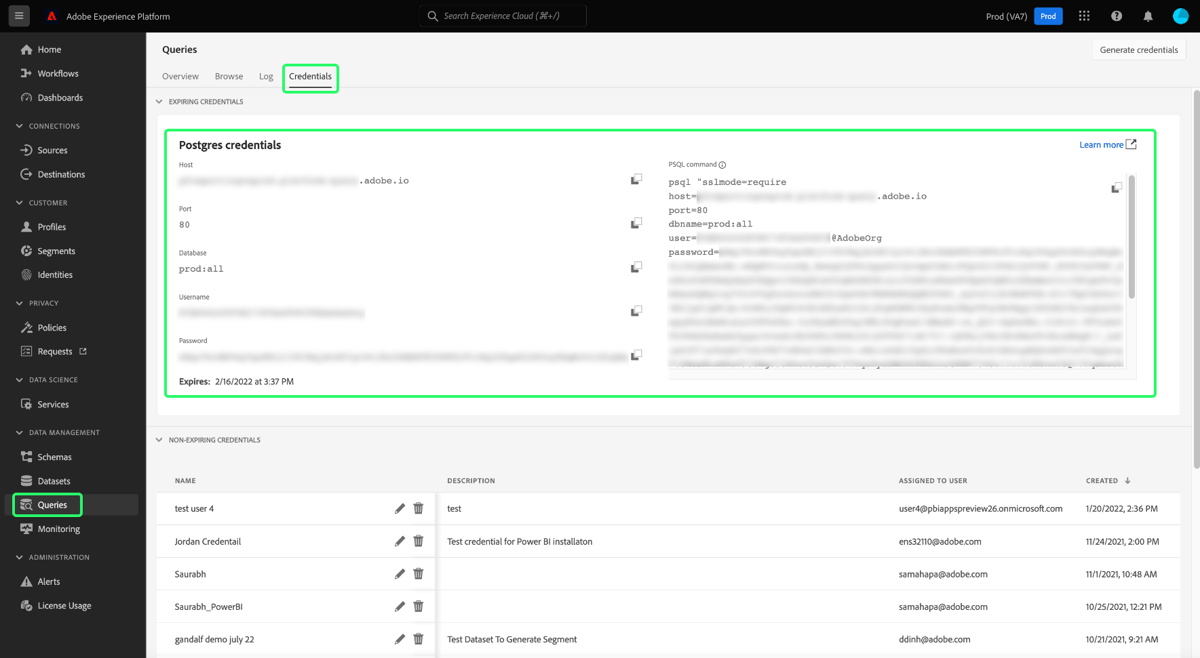Copy the Port value

pyautogui.click(x=636, y=222)
